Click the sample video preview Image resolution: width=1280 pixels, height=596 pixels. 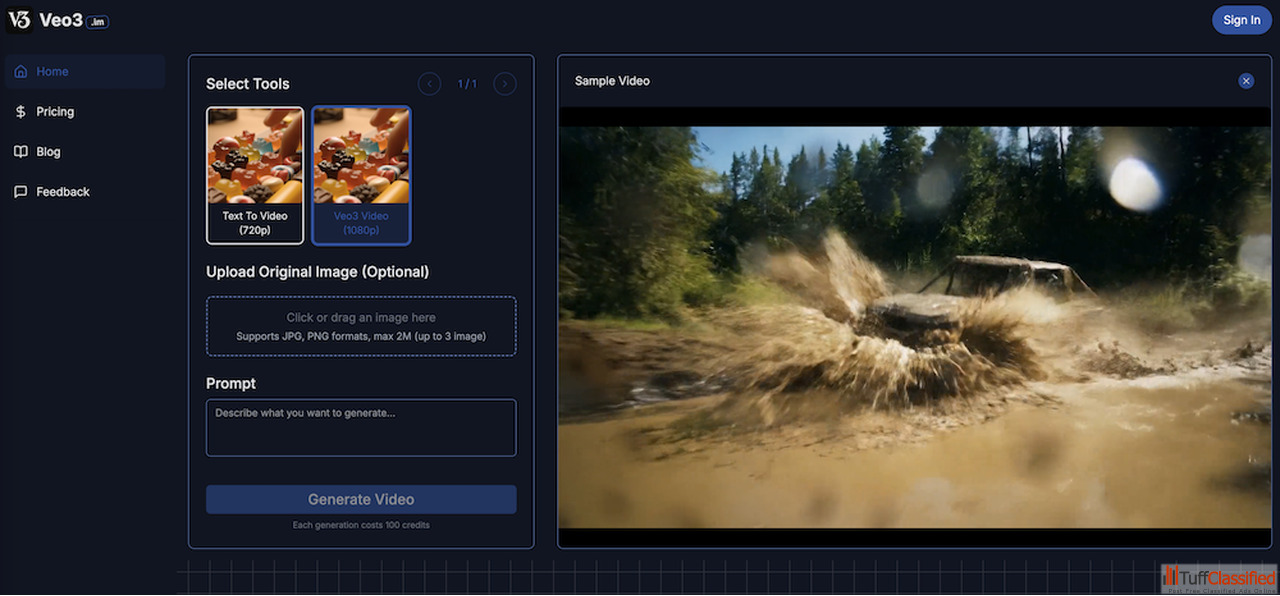tap(914, 327)
